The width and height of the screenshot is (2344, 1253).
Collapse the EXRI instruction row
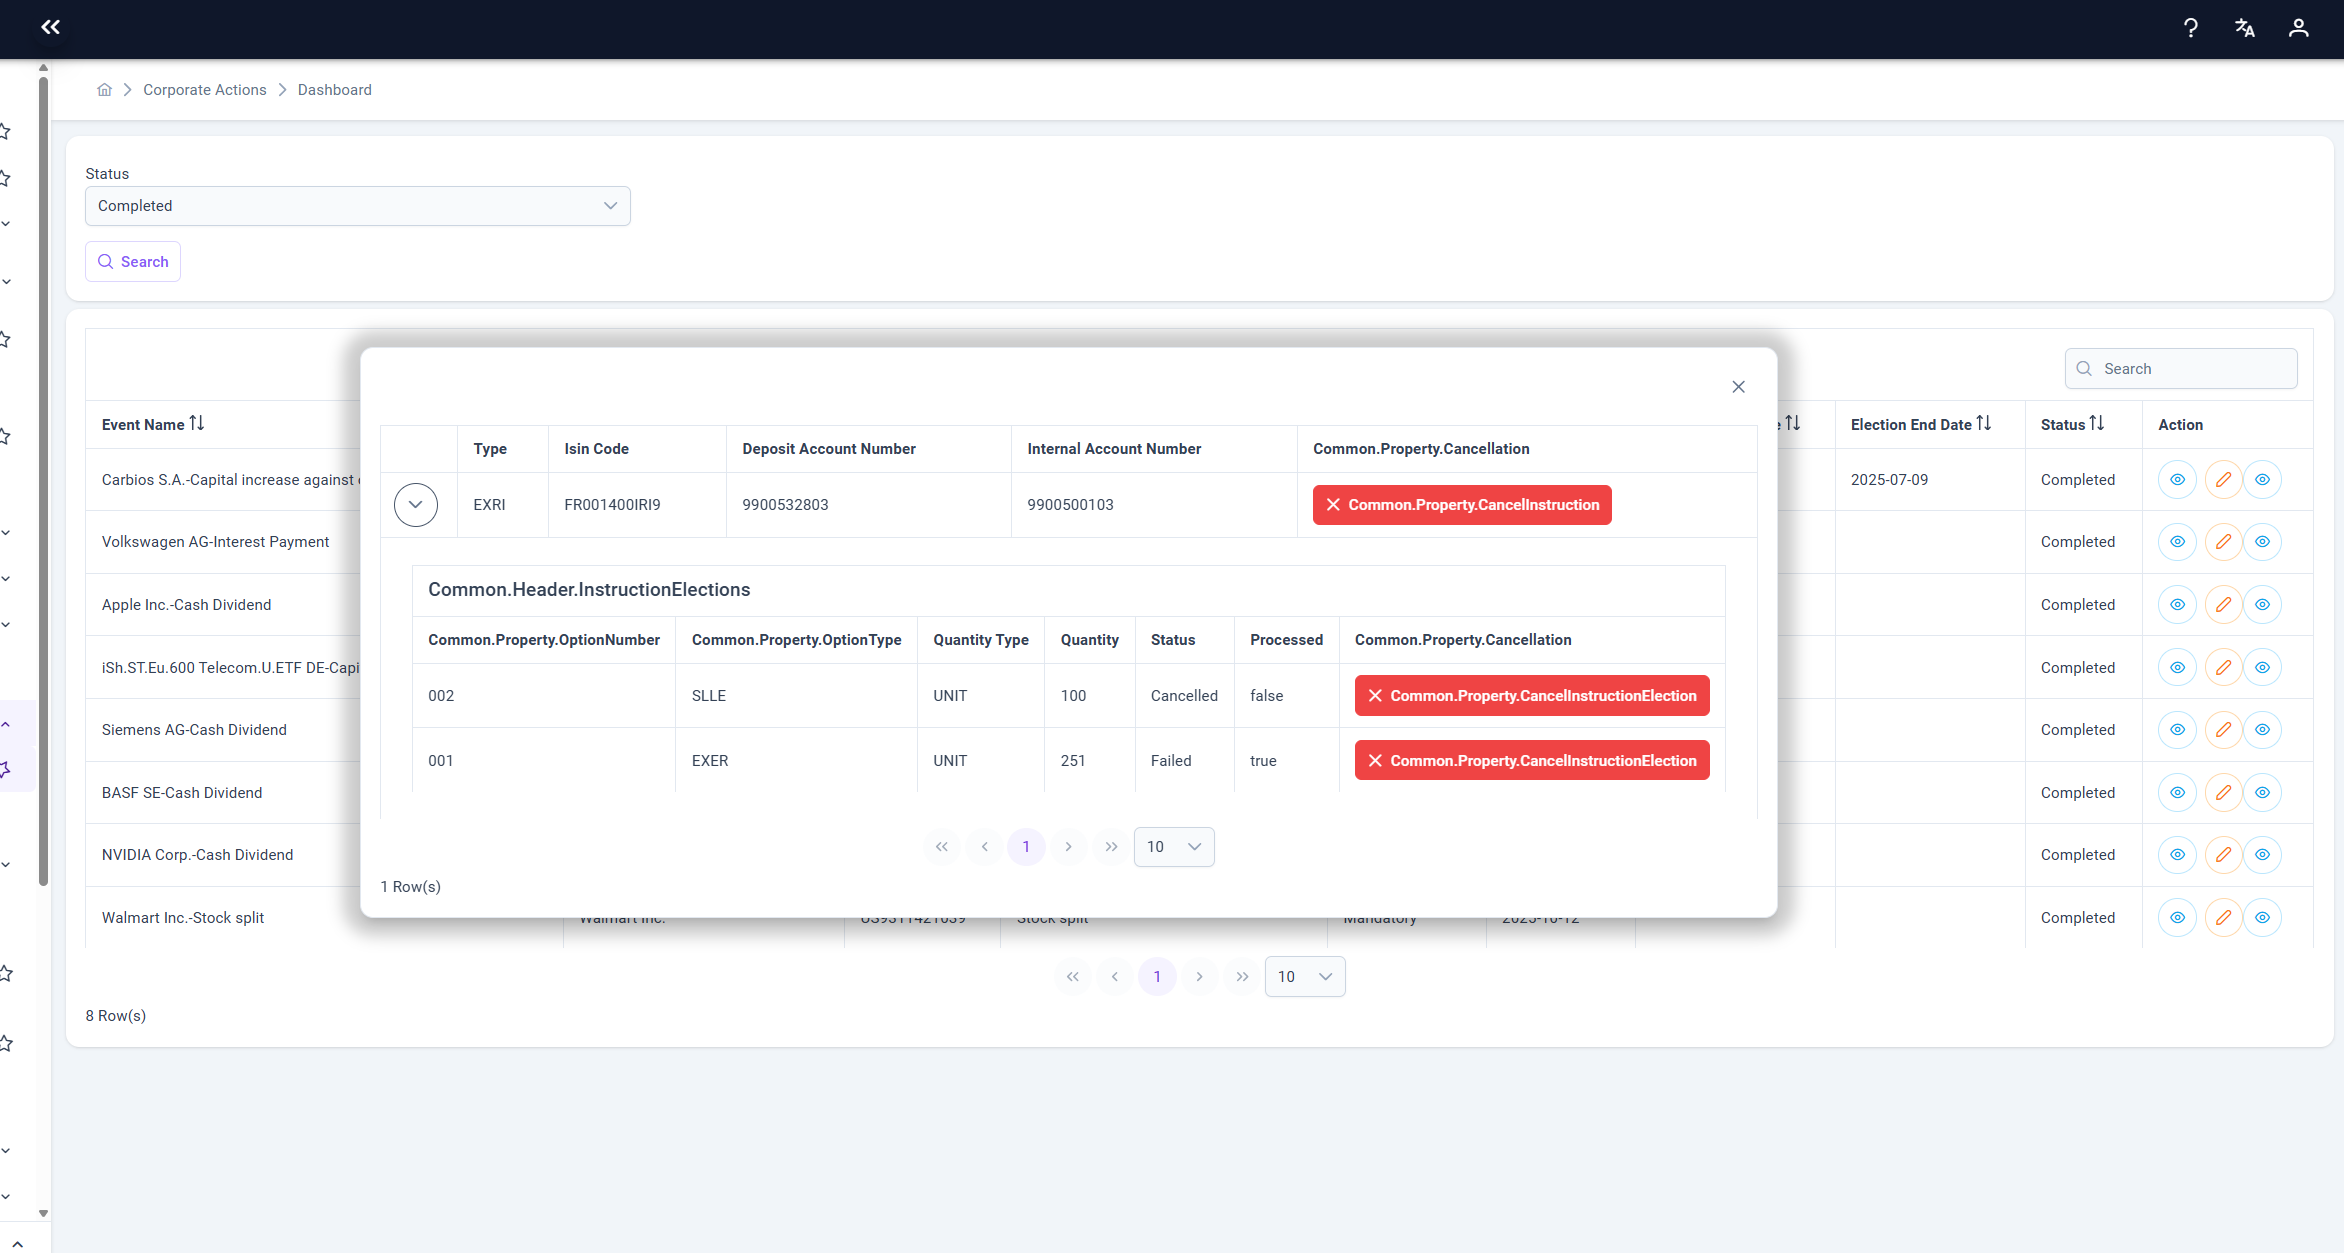[416, 505]
